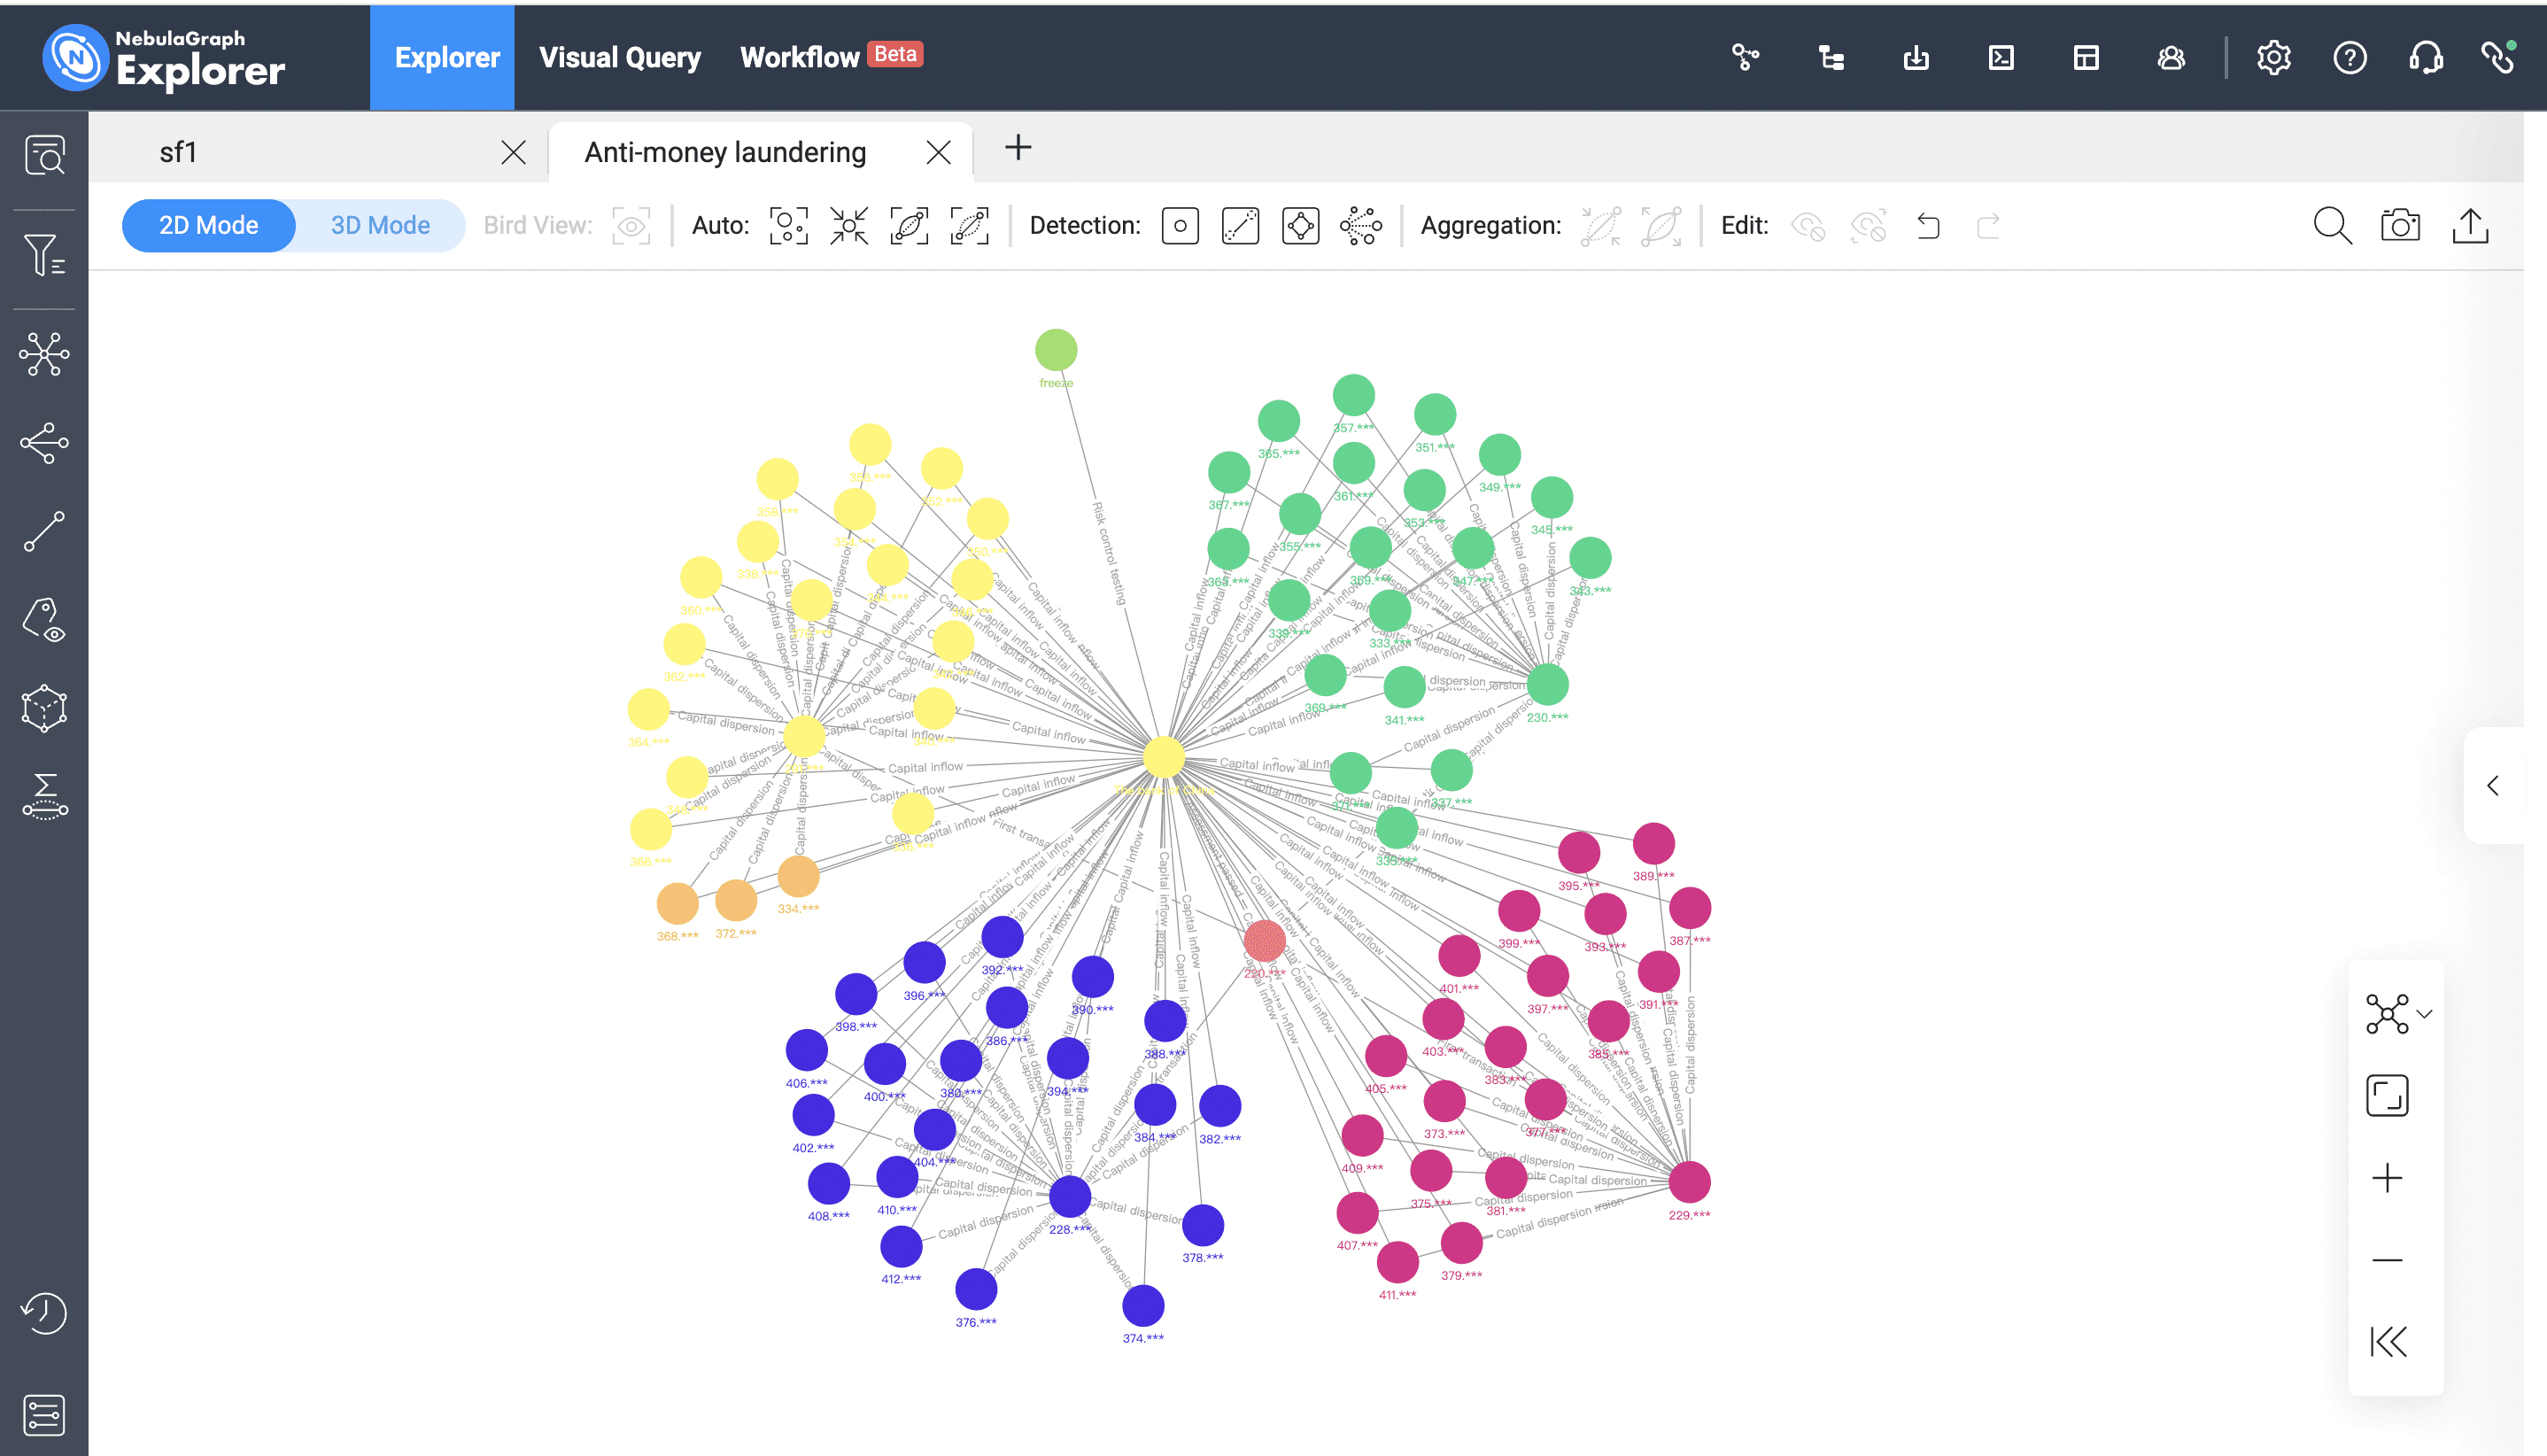
Task: Export the graph using the export icon
Action: pyautogui.click(x=2470, y=226)
